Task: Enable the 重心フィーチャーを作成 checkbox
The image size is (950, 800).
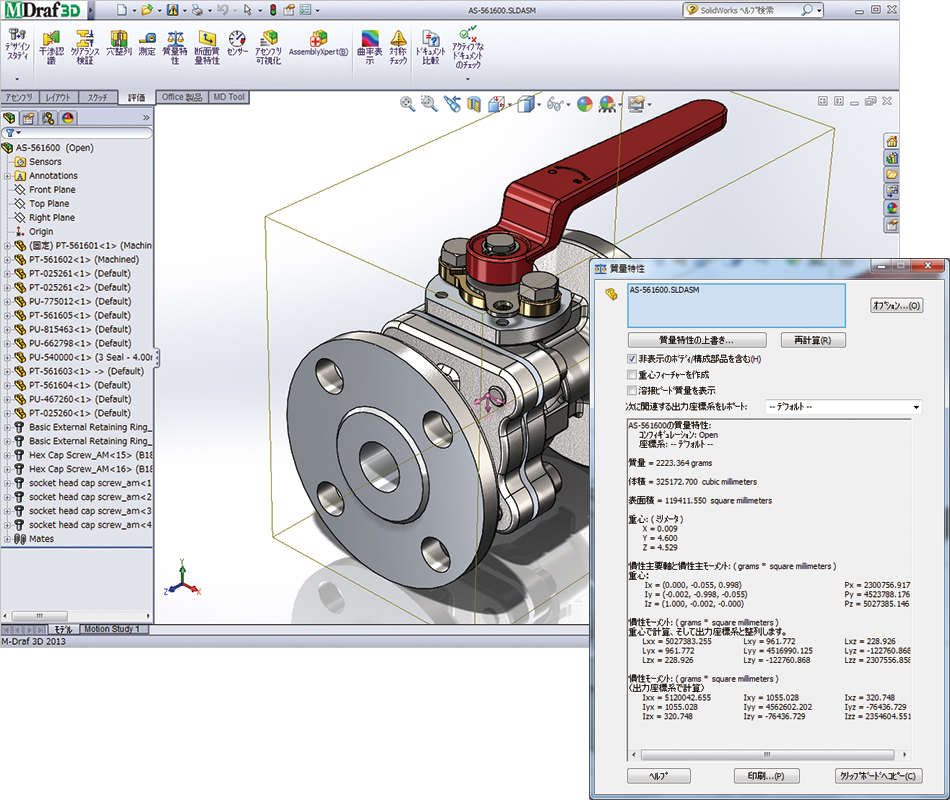Action: point(632,374)
